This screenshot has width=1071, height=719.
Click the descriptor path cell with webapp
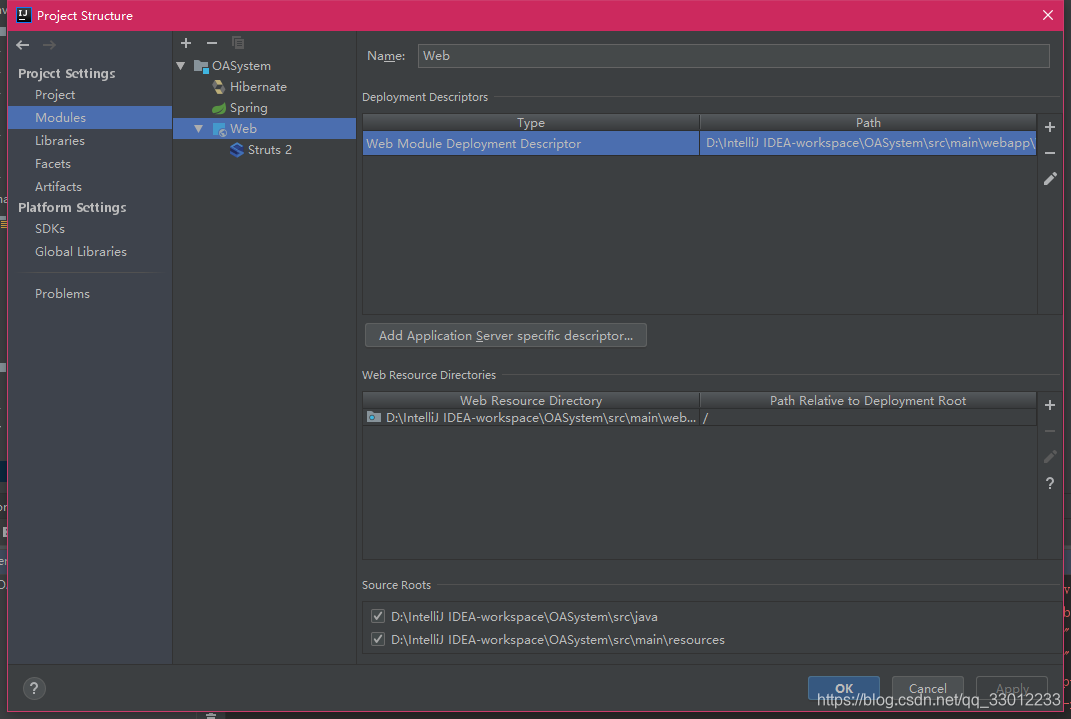pyautogui.click(x=868, y=143)
